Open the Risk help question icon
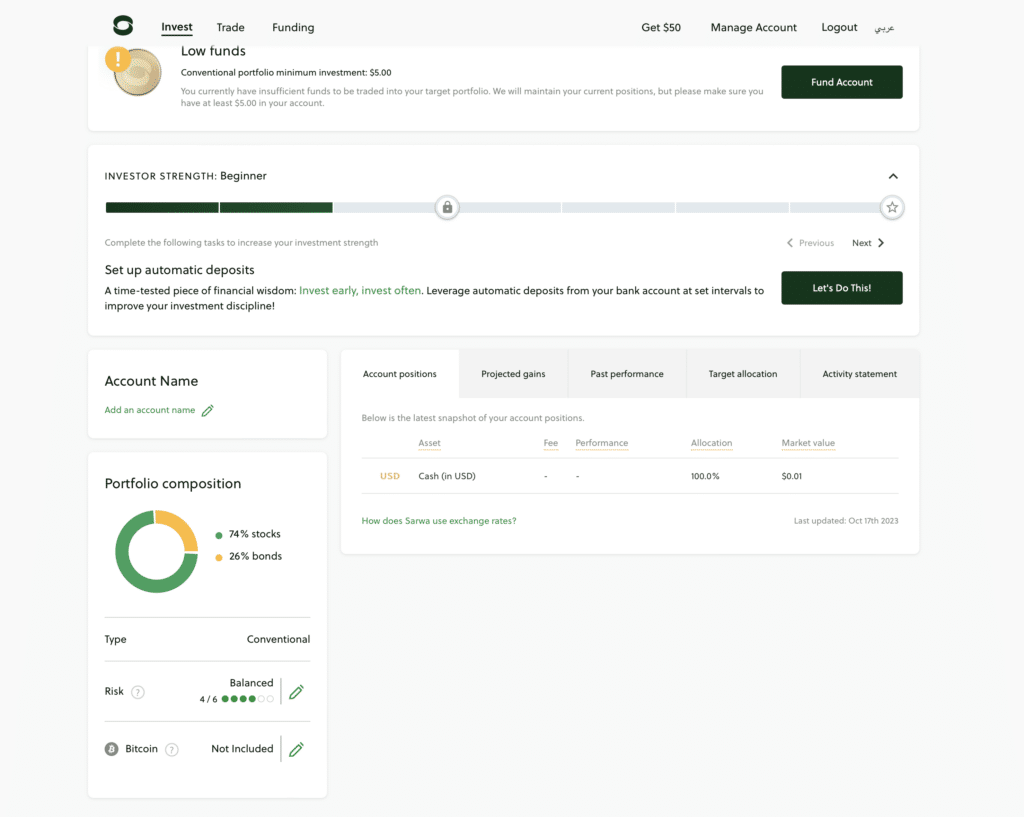1024x817 pixels. click(x=138, y=692)
